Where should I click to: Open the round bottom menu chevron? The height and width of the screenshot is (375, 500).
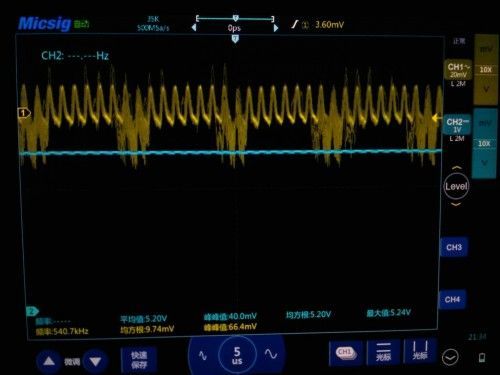point(450,357)
